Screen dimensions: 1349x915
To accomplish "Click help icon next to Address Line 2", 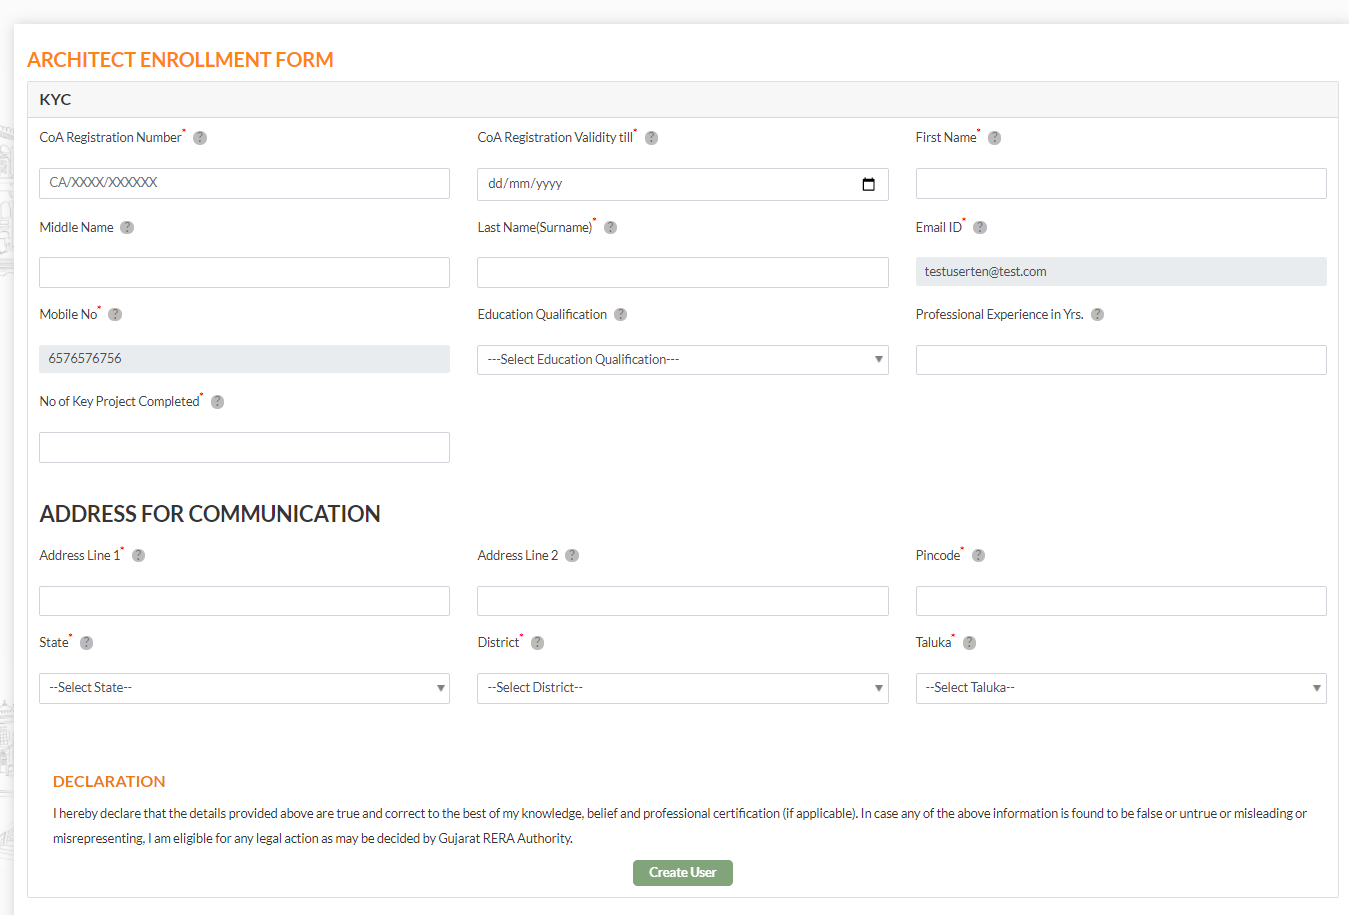I will (572, 556).
